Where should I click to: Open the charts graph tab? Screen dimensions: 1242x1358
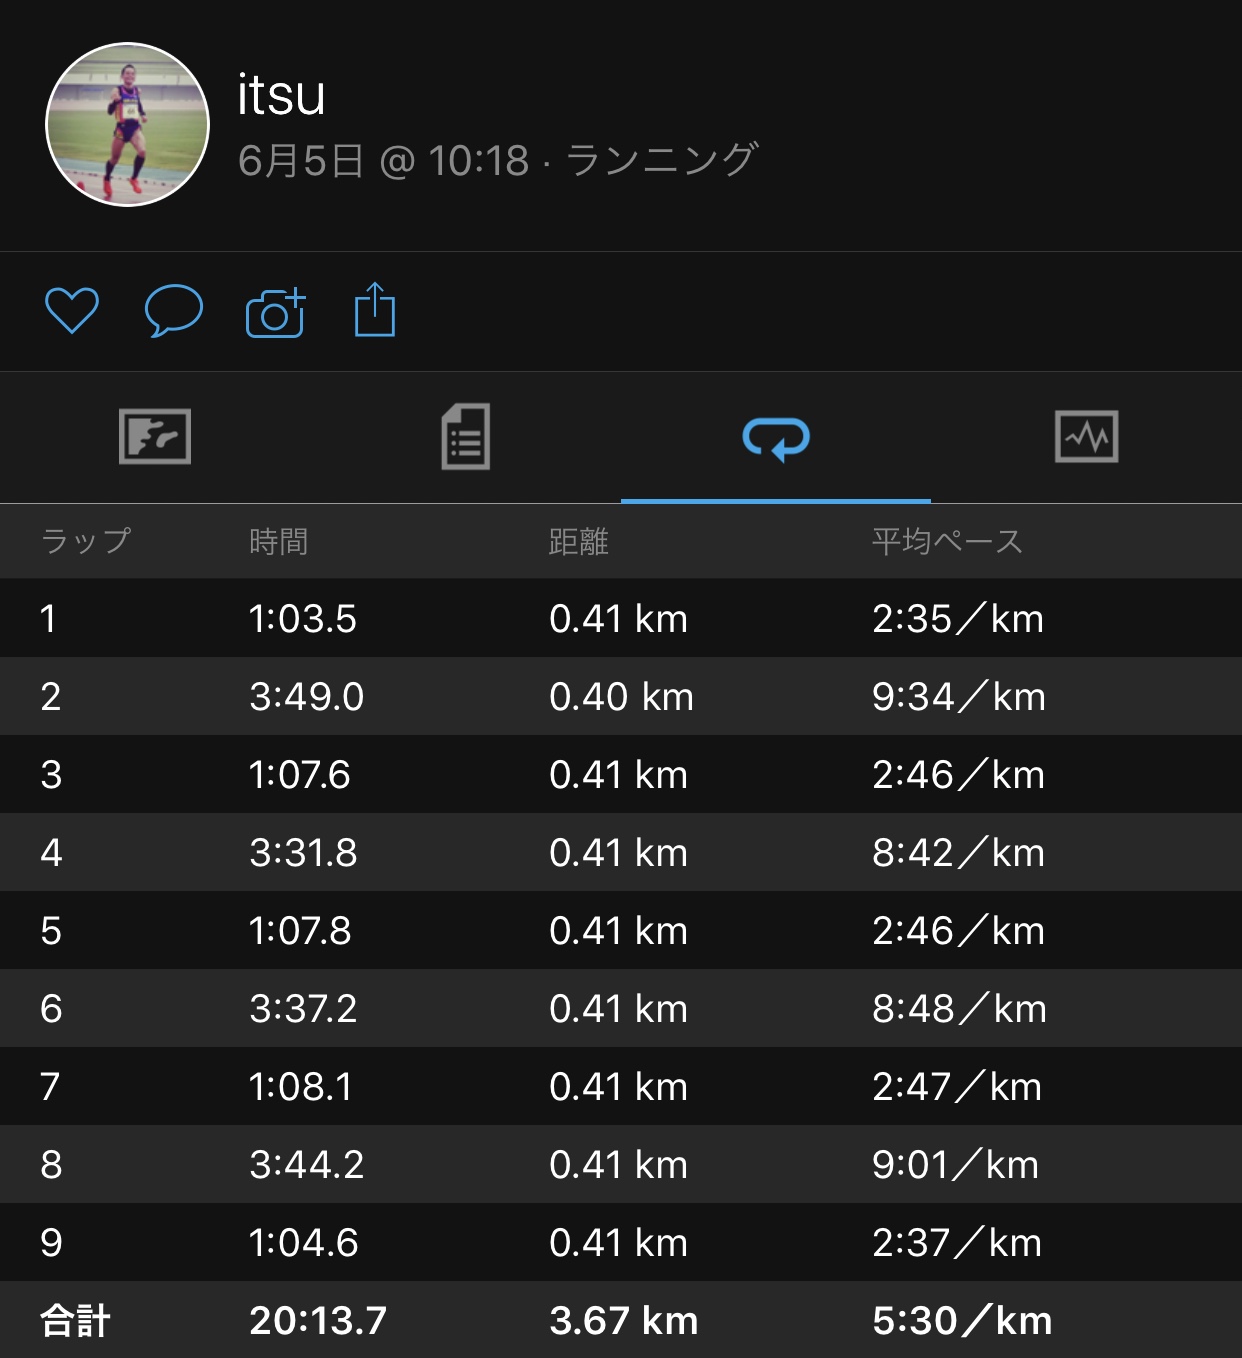(1087, 437)
